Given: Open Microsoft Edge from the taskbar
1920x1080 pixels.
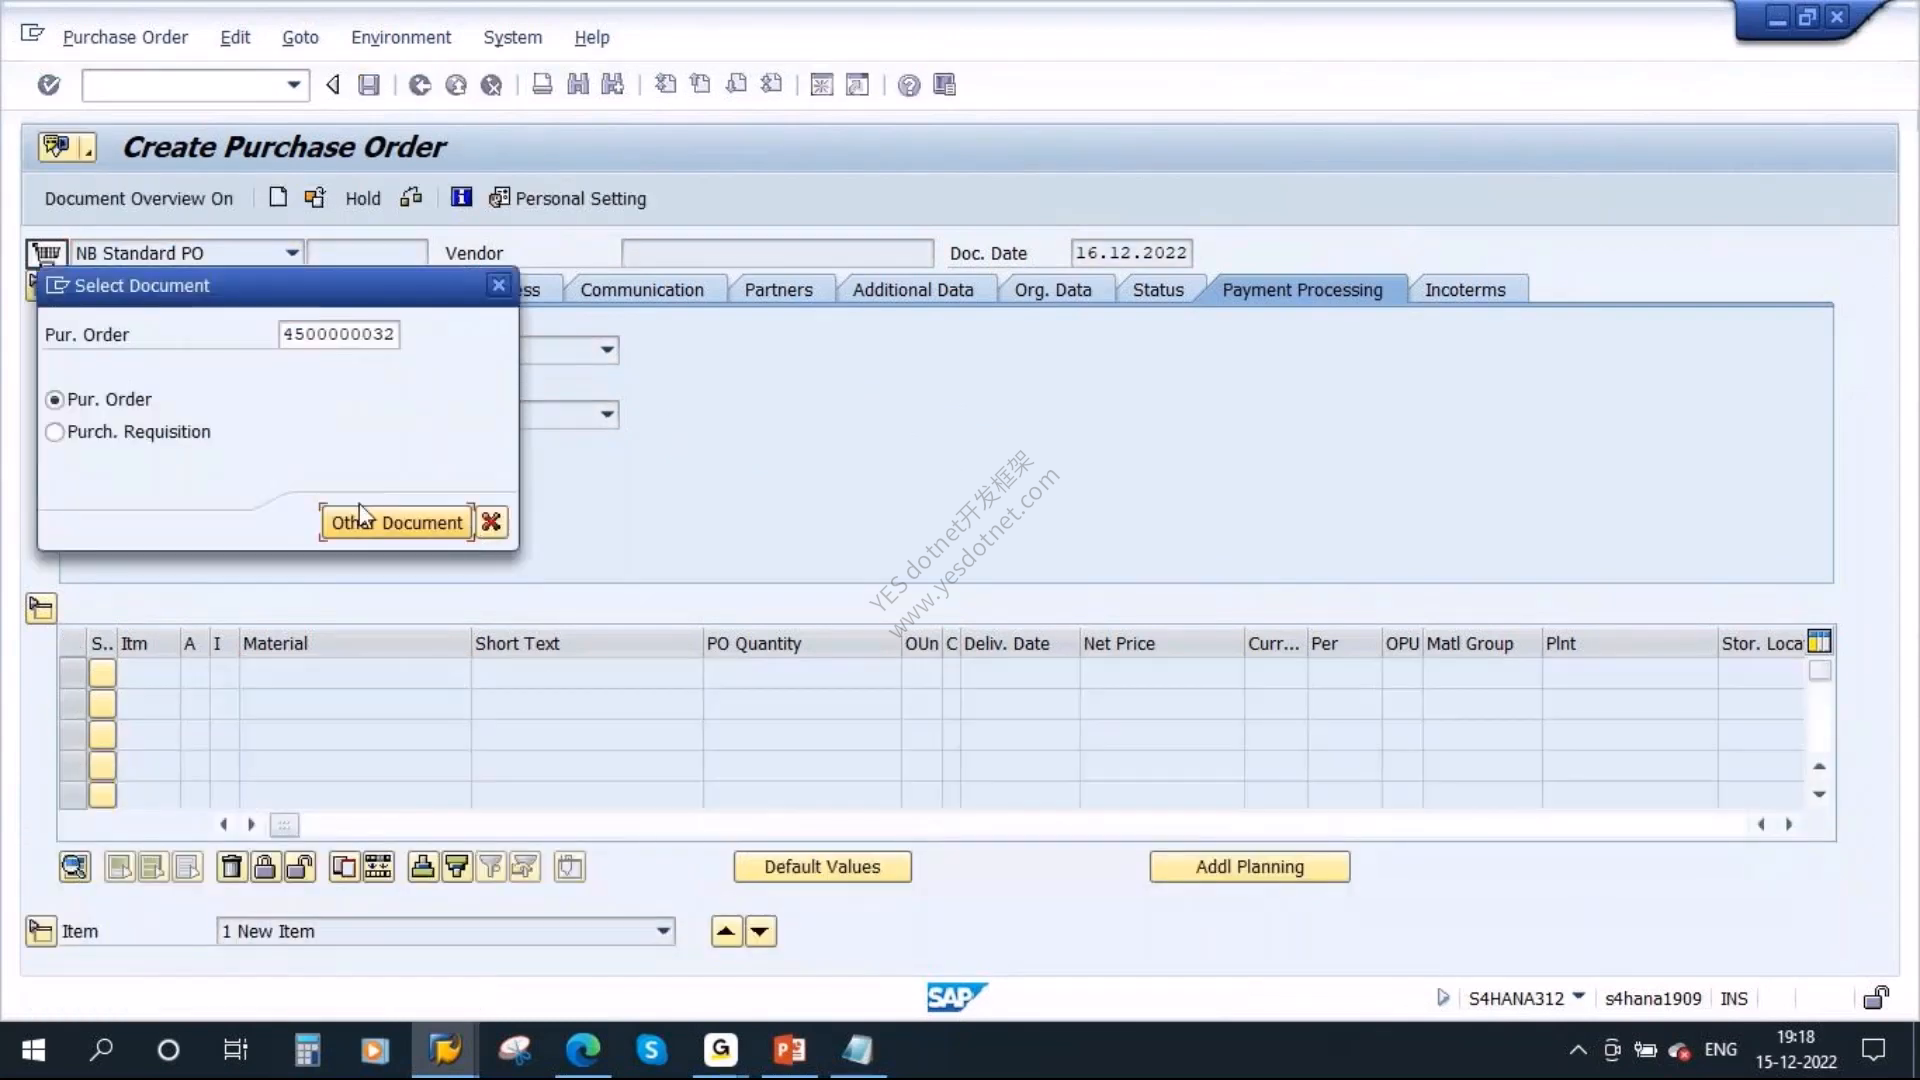Looking at the screenshot, I should pos(583,1050).
